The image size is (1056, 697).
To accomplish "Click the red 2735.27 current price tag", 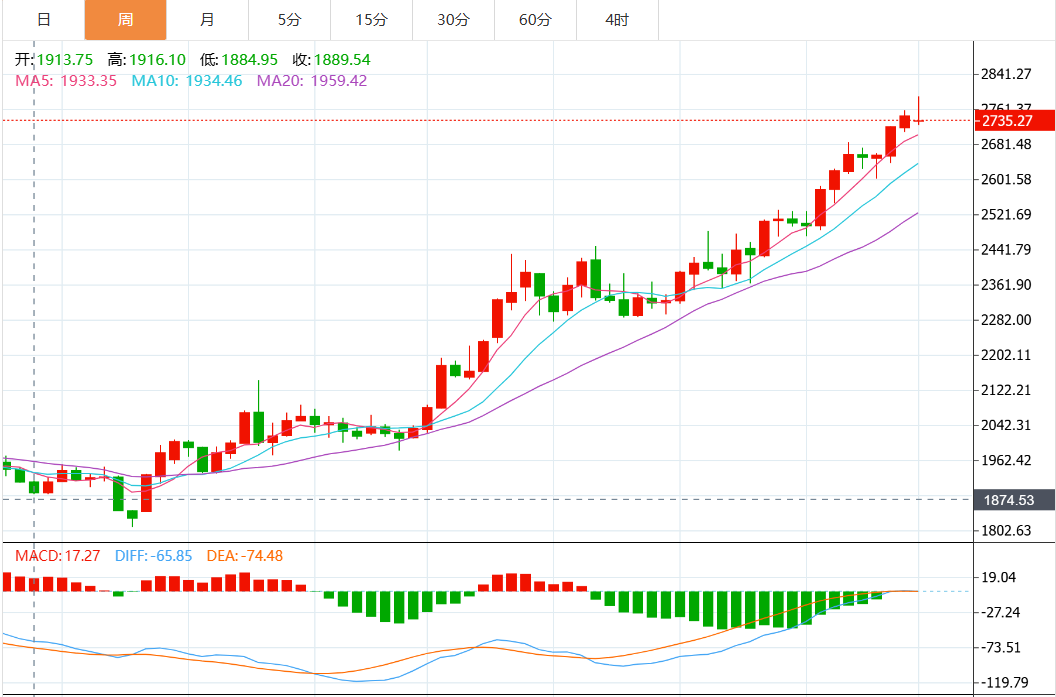I will (1013, 121).
